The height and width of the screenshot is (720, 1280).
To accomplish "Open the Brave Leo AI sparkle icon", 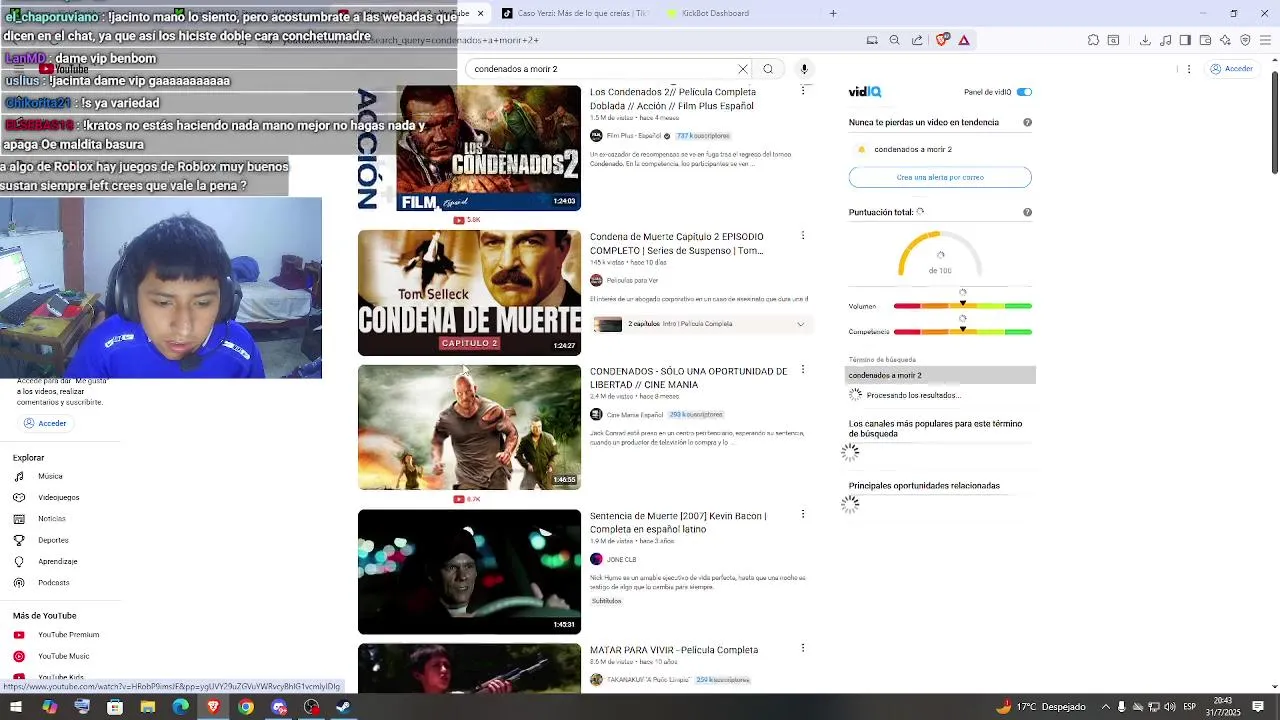I will click(x=1225, y=40).
